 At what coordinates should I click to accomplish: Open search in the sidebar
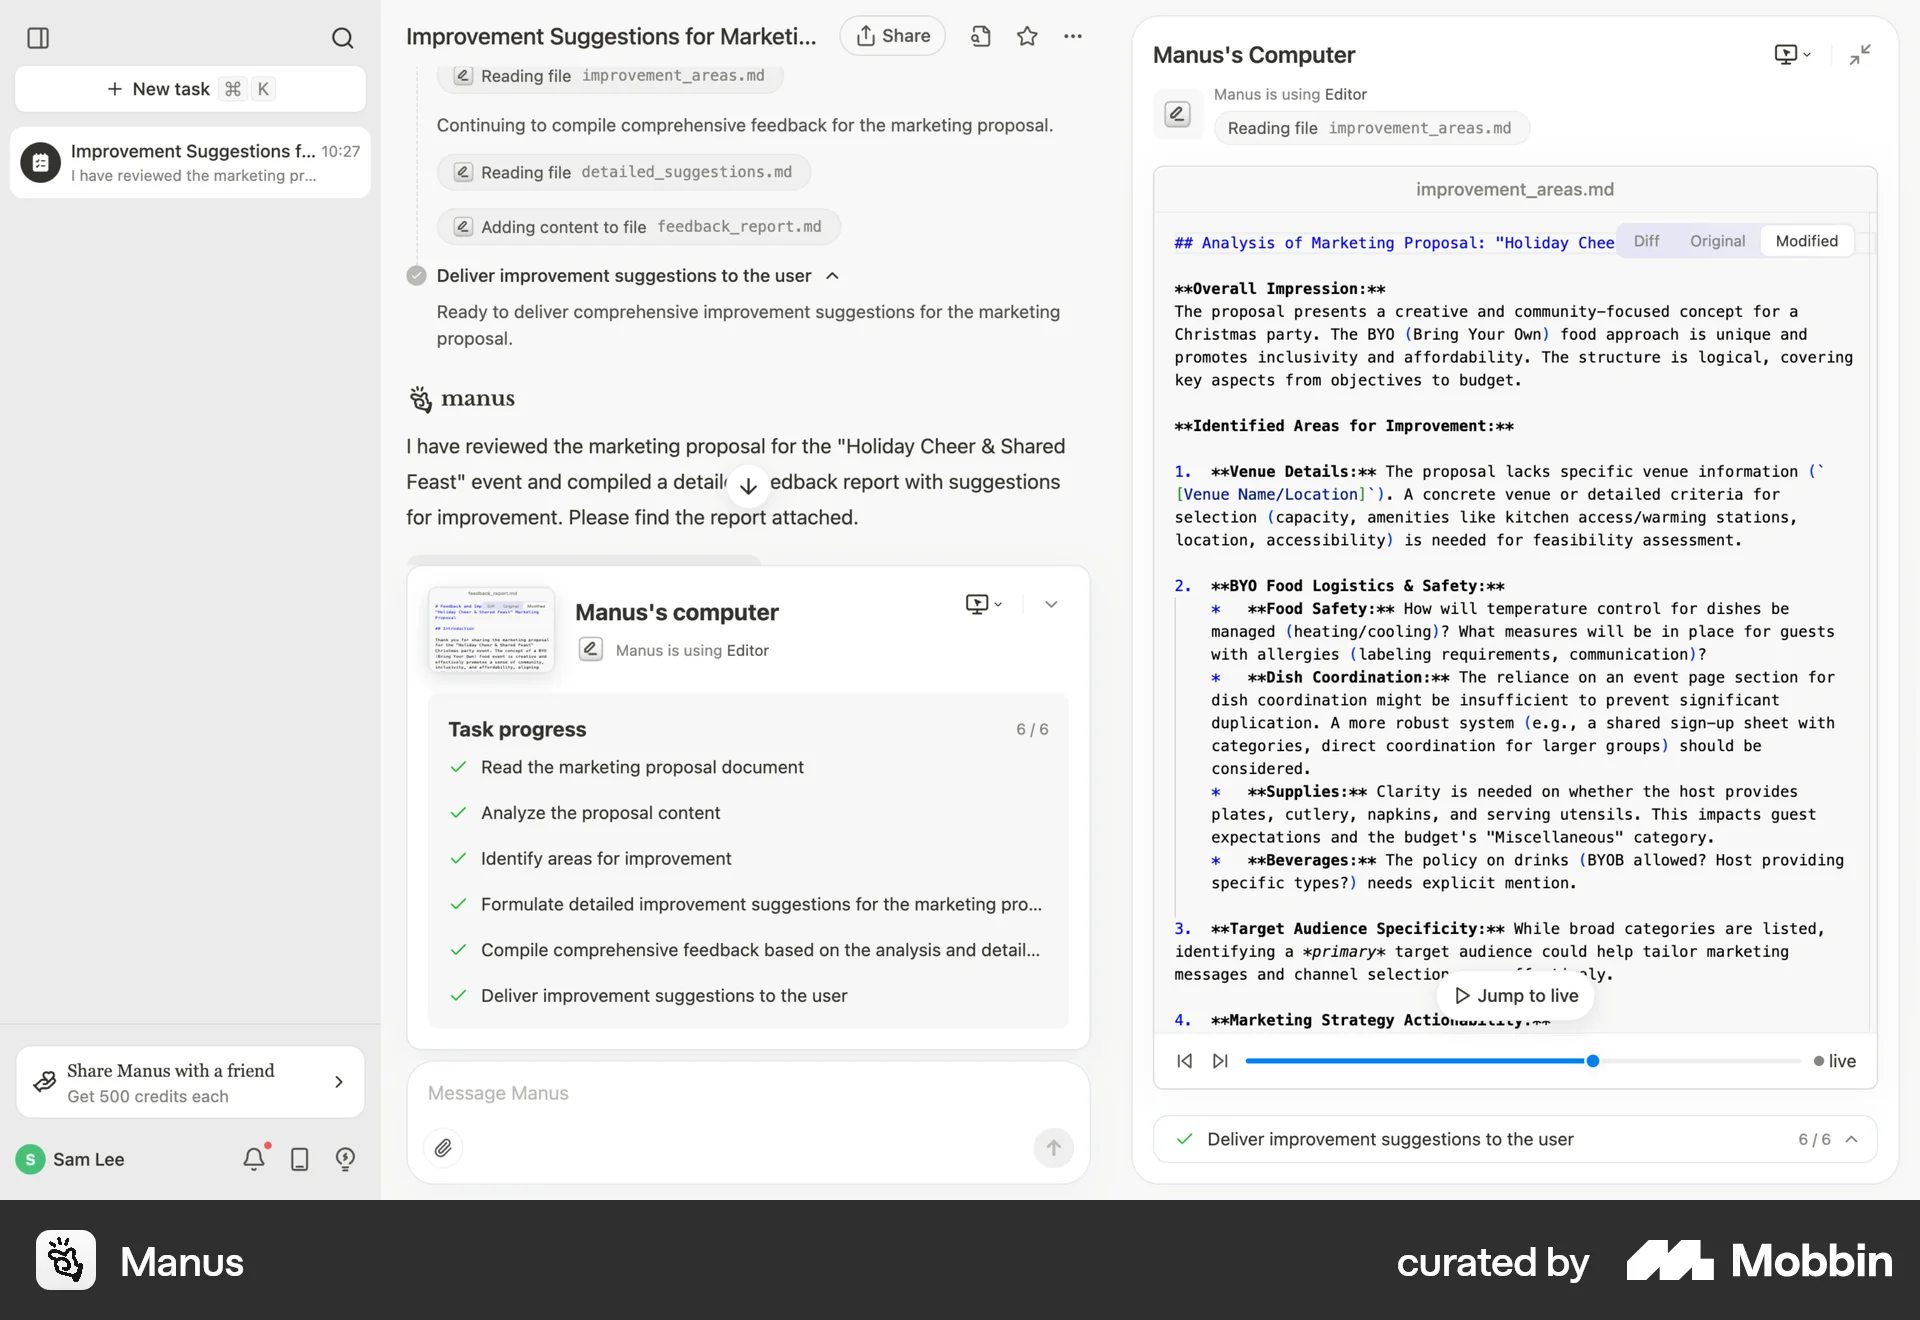343,39
